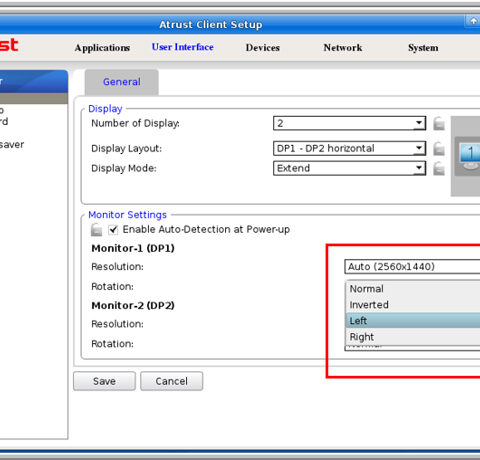The image size is (480, 460).
Task: Open the Devices tab
Action: tap(263, 48)
